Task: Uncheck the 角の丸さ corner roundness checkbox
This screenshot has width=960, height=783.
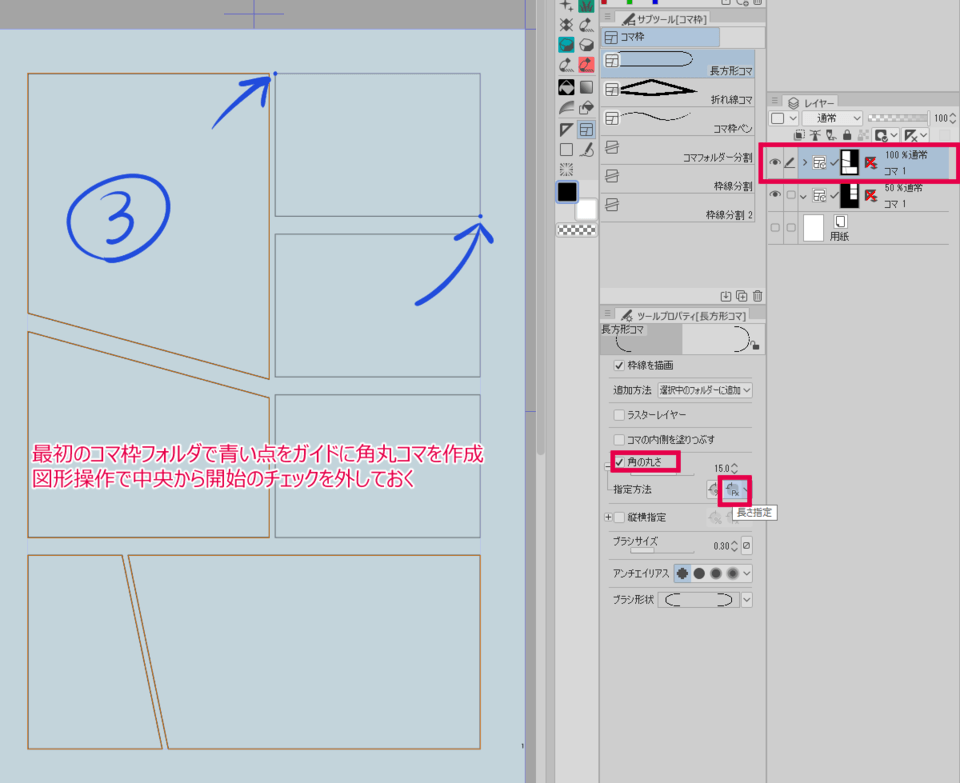Action: pos(619,463)
